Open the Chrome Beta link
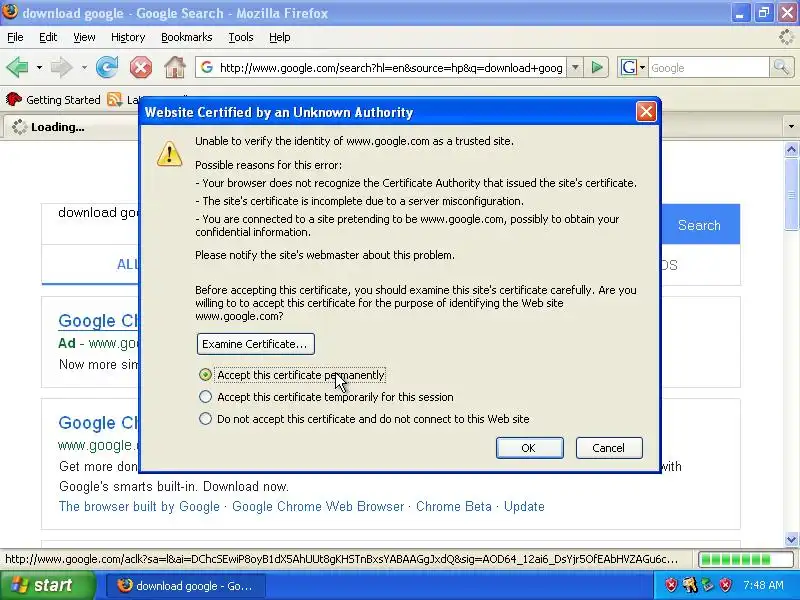This screenshot has height=600, width=800. (454, 506)
